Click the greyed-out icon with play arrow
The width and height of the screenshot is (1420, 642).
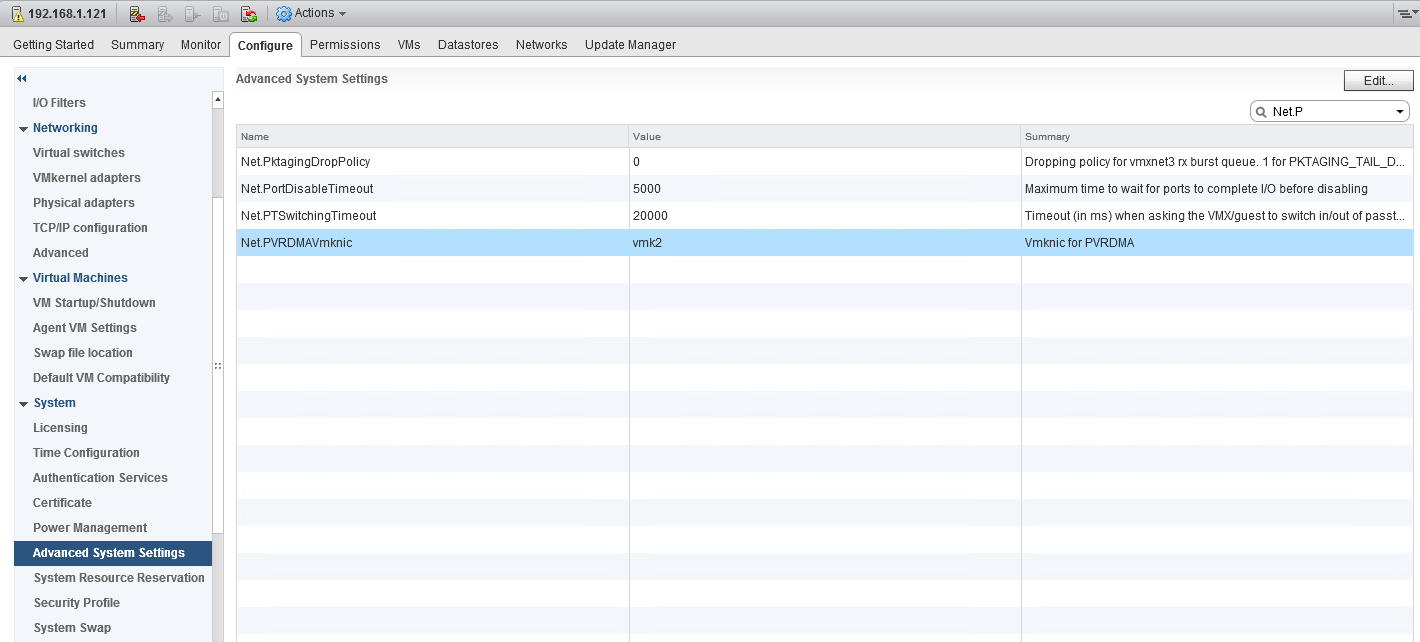coord(194,14)
